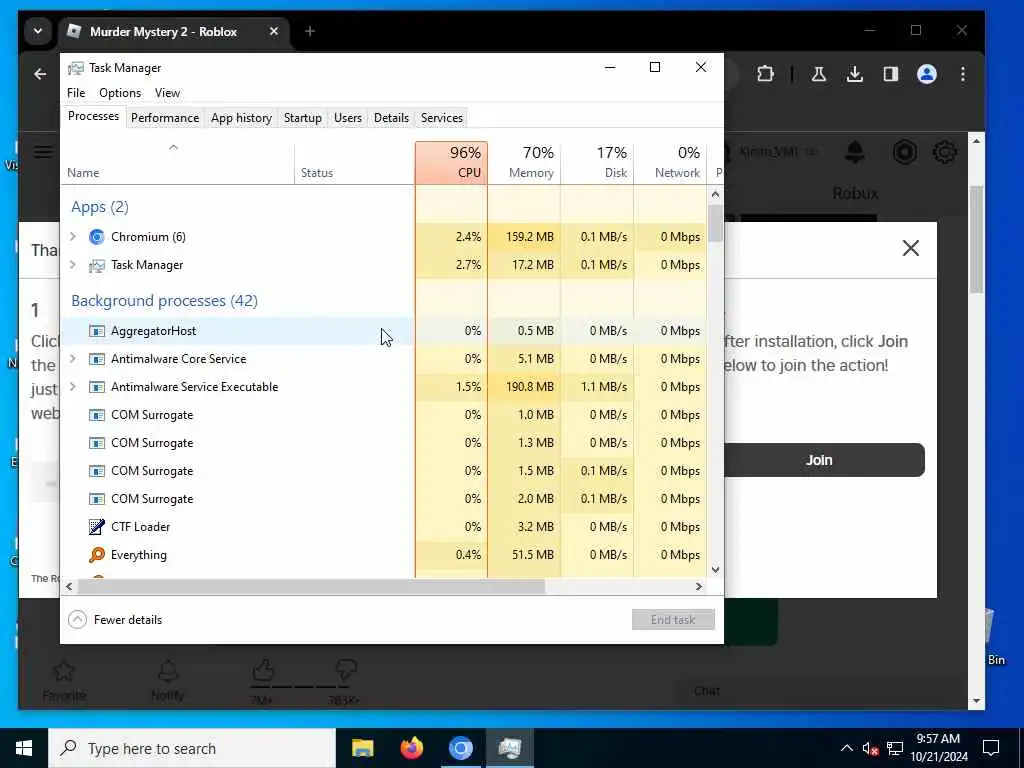Click Task Manager vertical scroll down arrow
The image size is (1024, 768).
[x=715, y=569]
